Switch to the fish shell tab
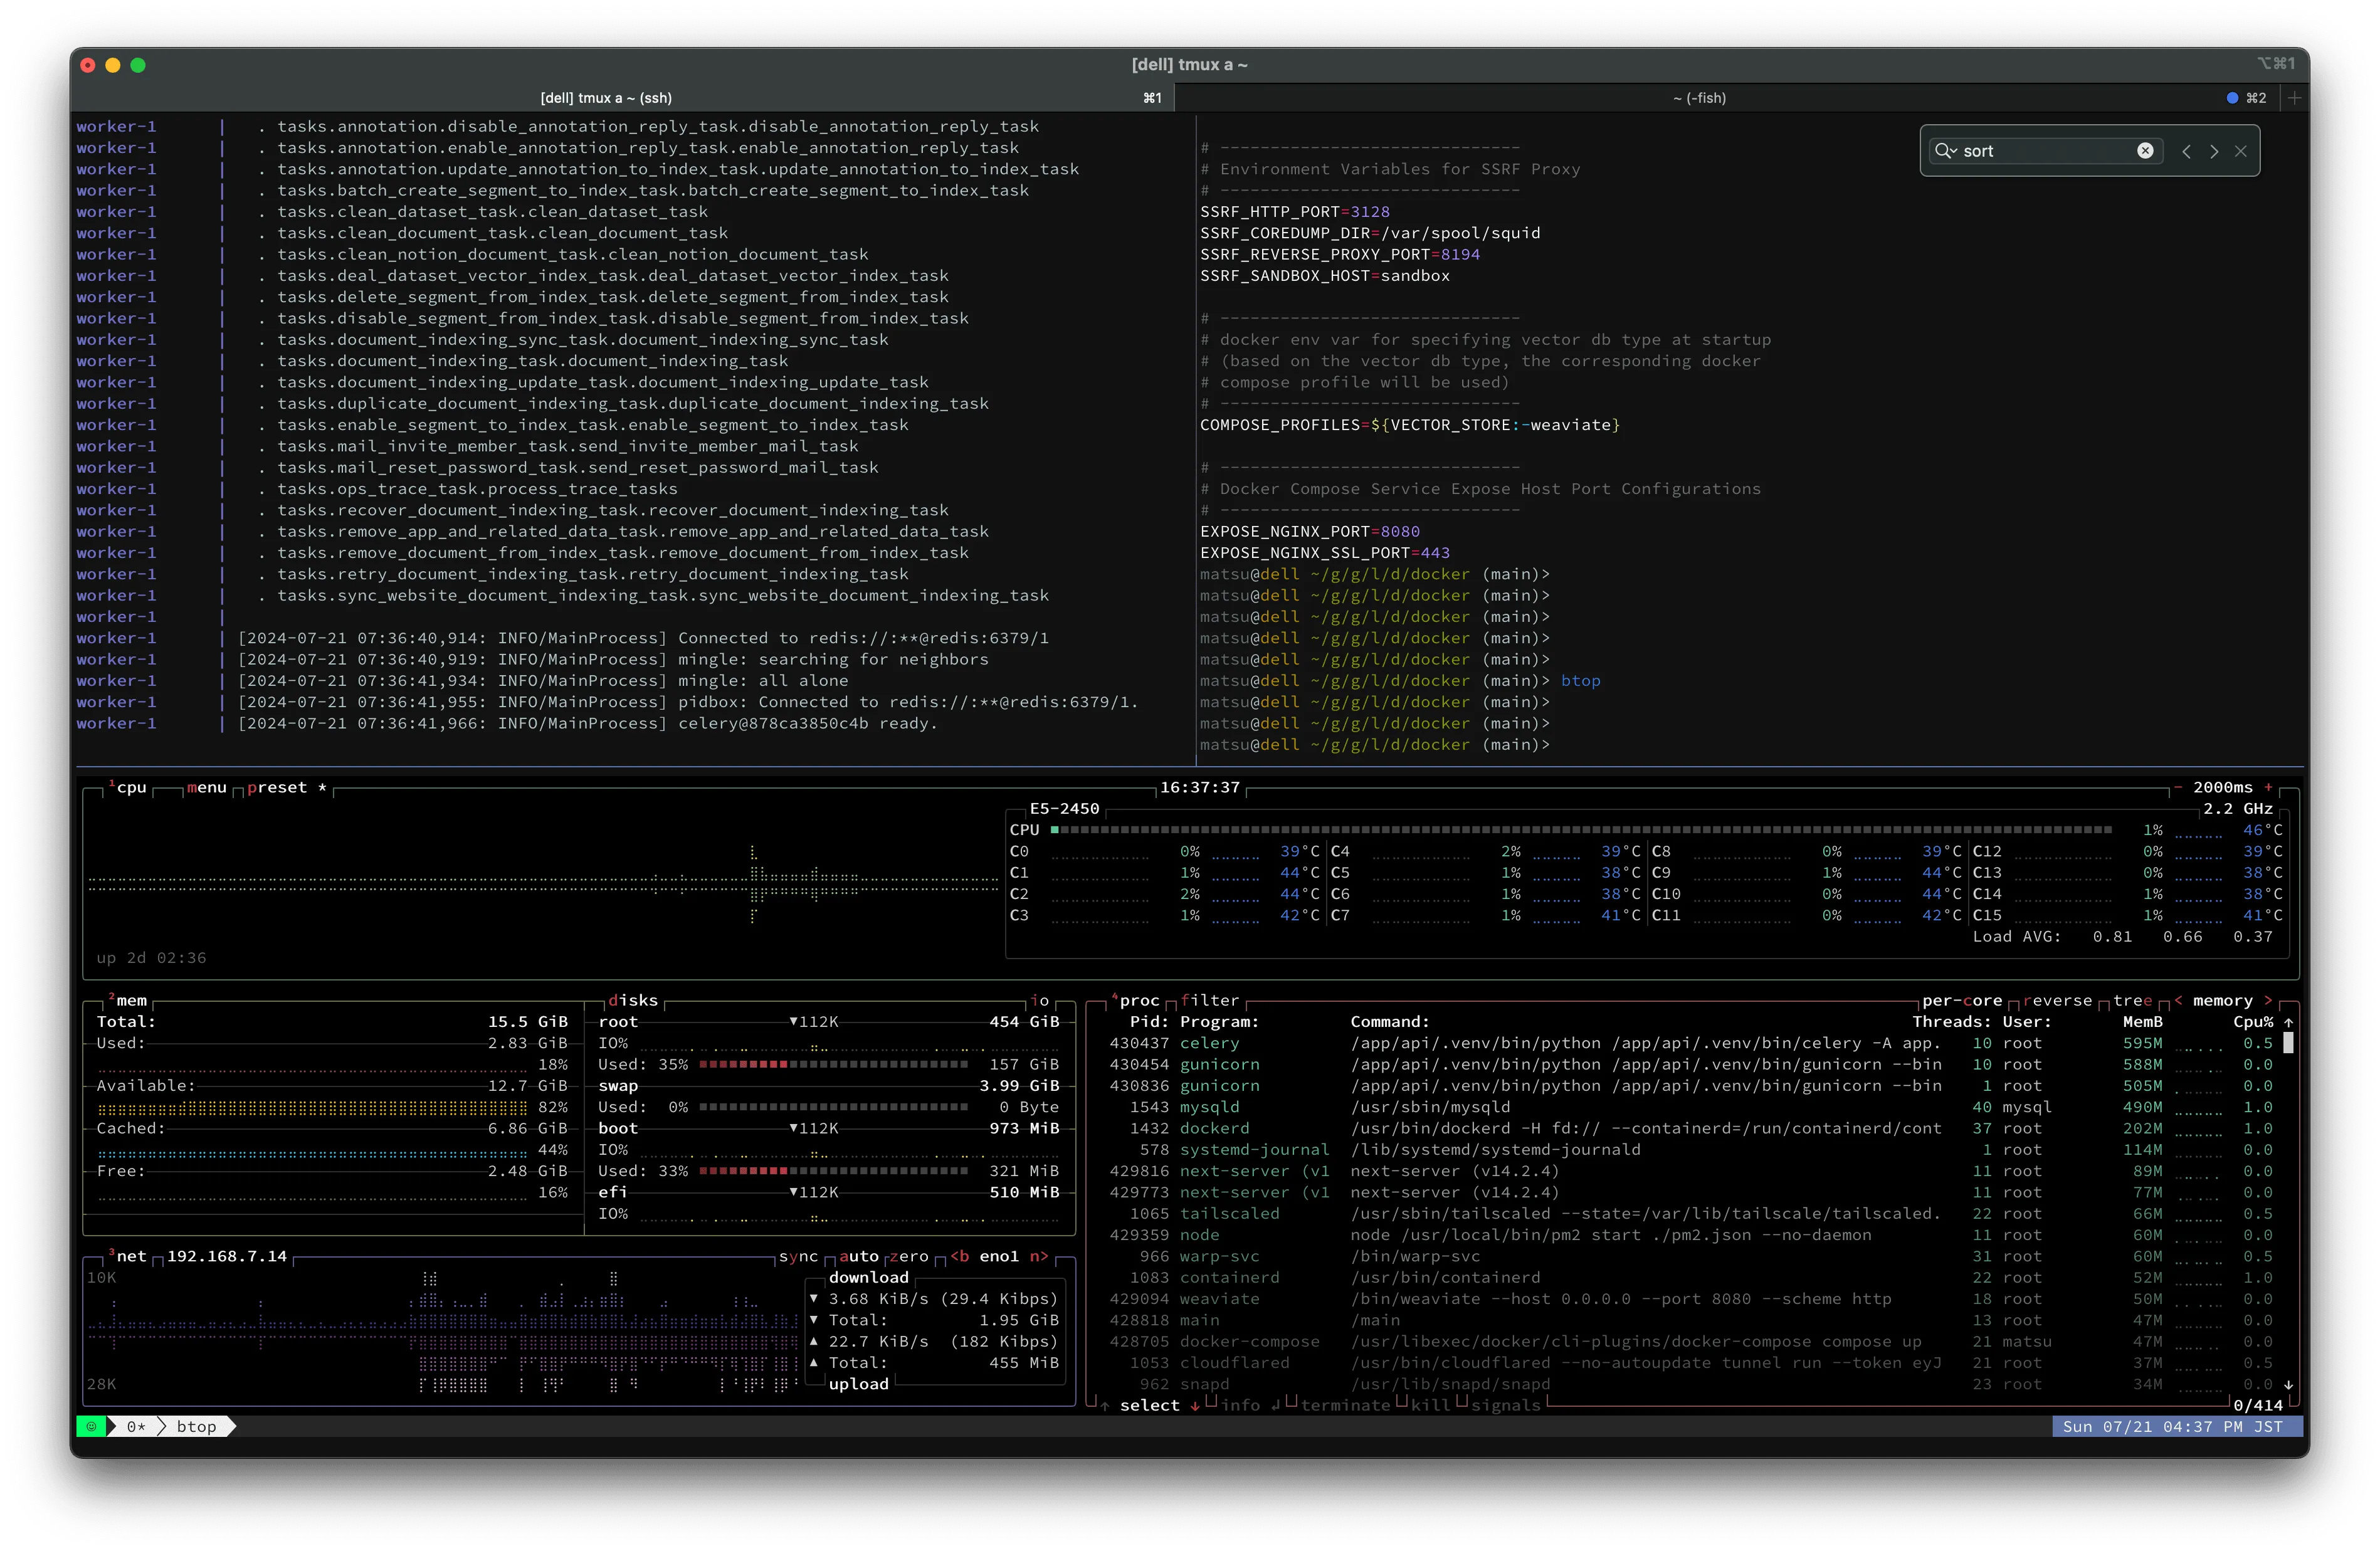The image size is (2380, 1551). click(x=1698, y=98)
